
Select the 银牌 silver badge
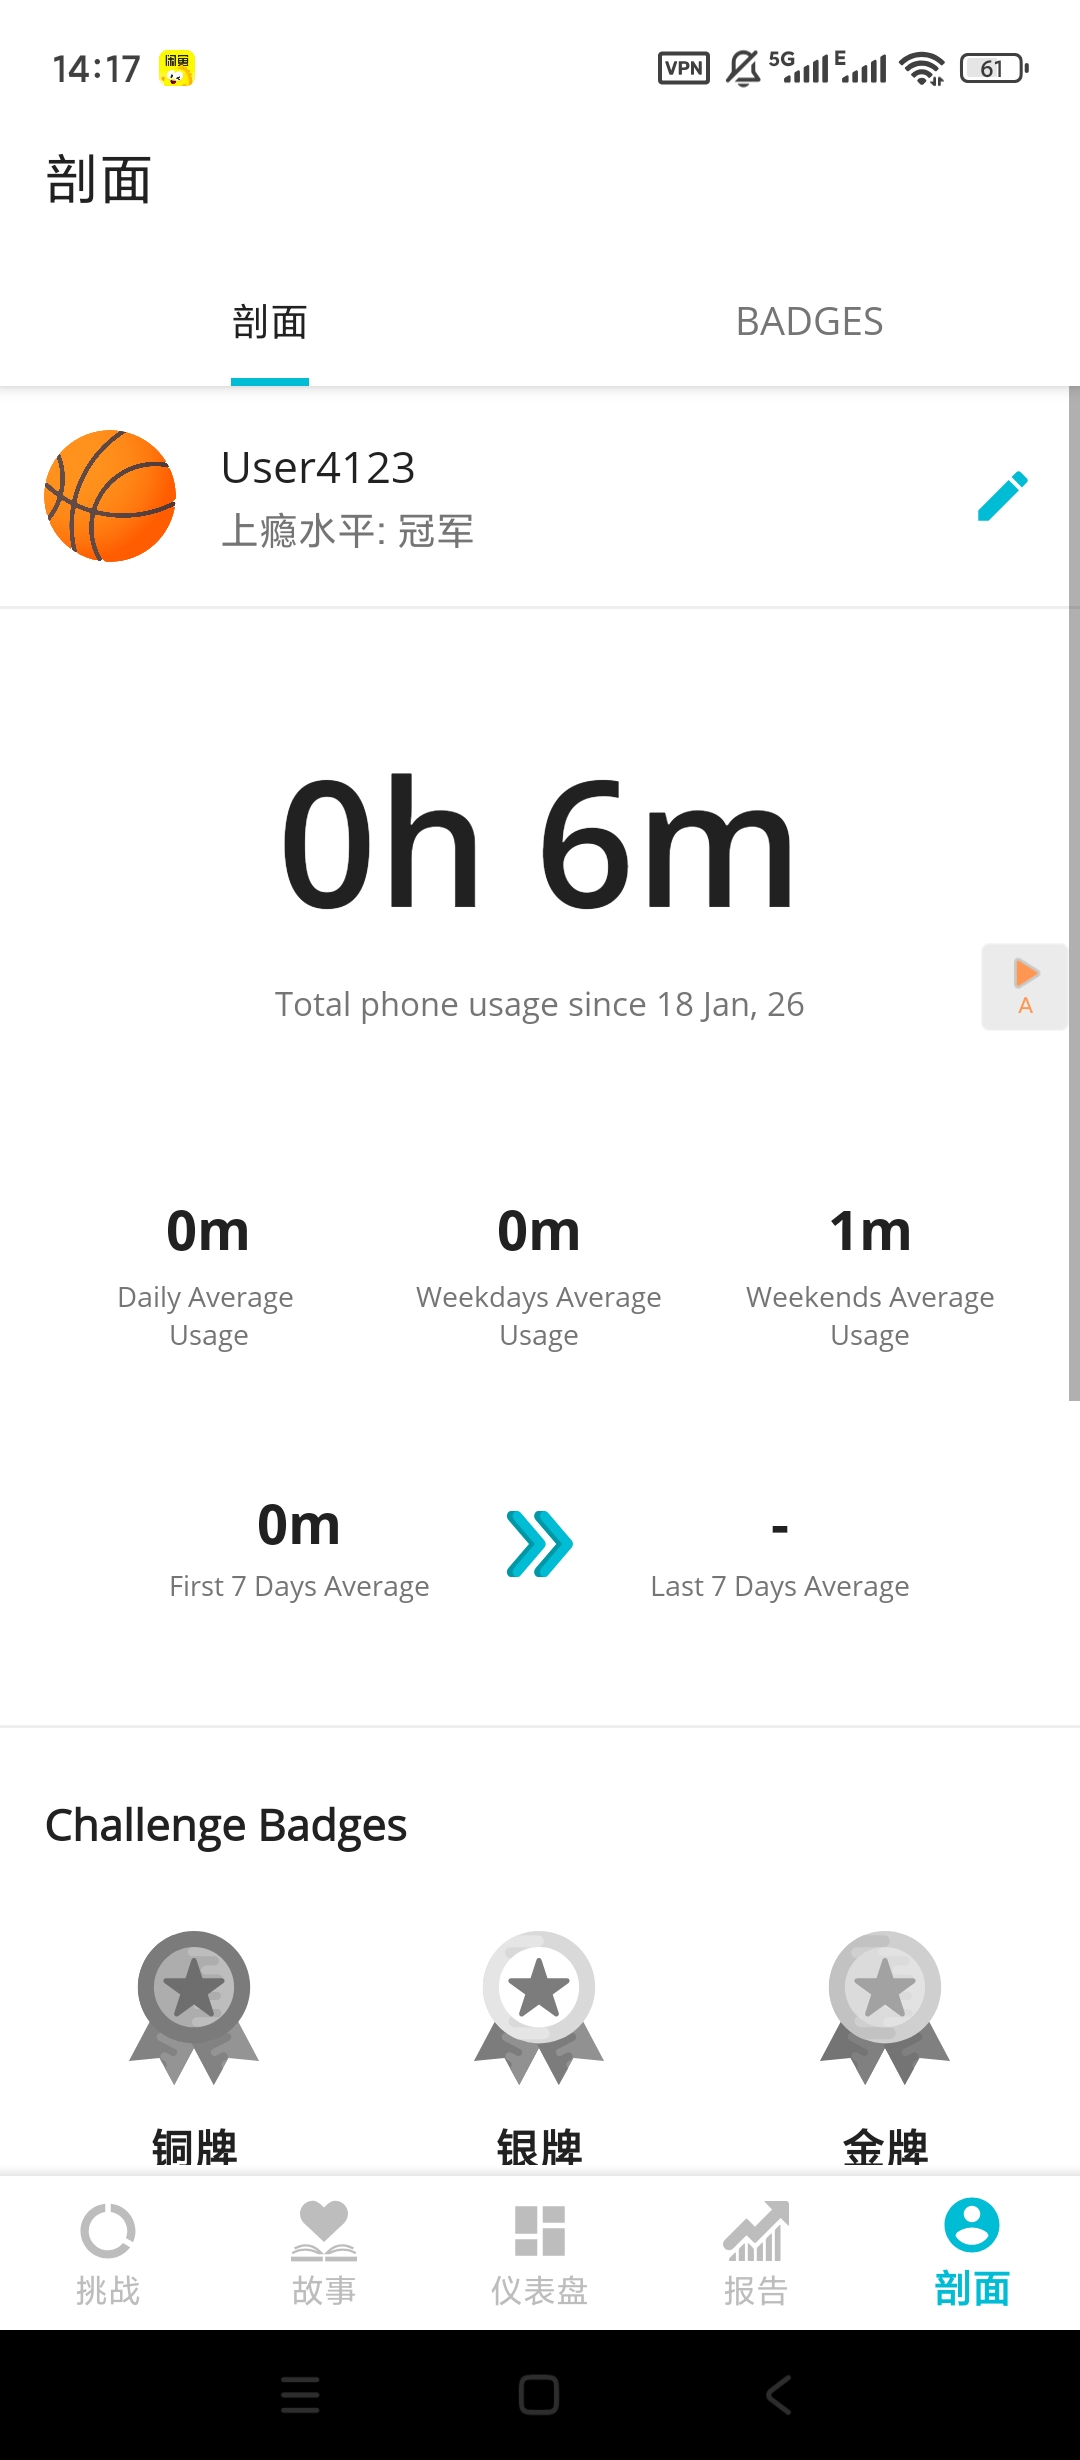tap(539, 2010)
